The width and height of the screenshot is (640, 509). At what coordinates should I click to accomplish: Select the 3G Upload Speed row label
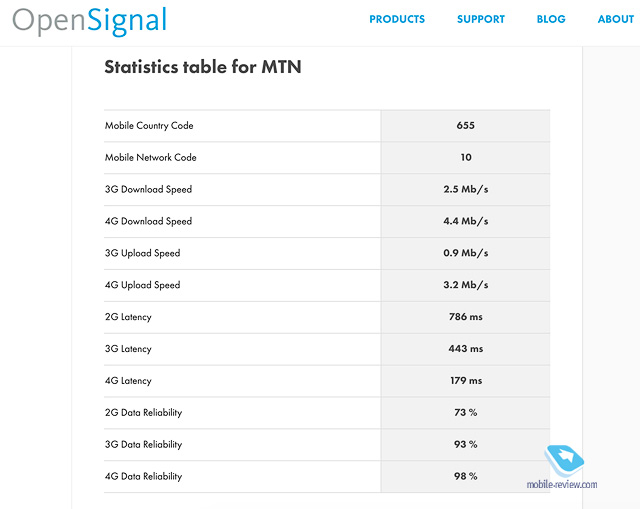click(143, 254)
